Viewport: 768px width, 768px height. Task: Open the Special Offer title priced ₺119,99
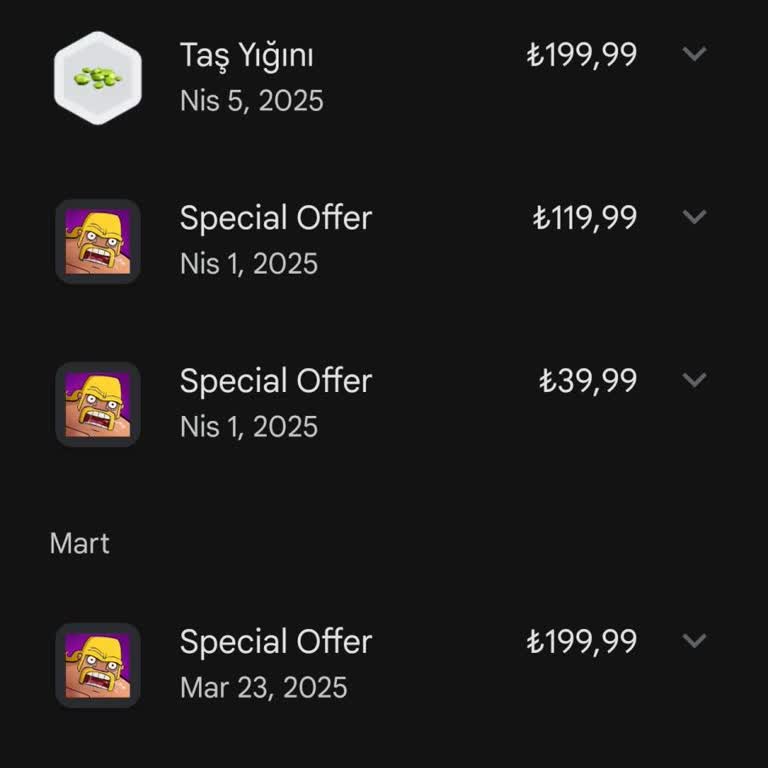click(x=275, y=218)
